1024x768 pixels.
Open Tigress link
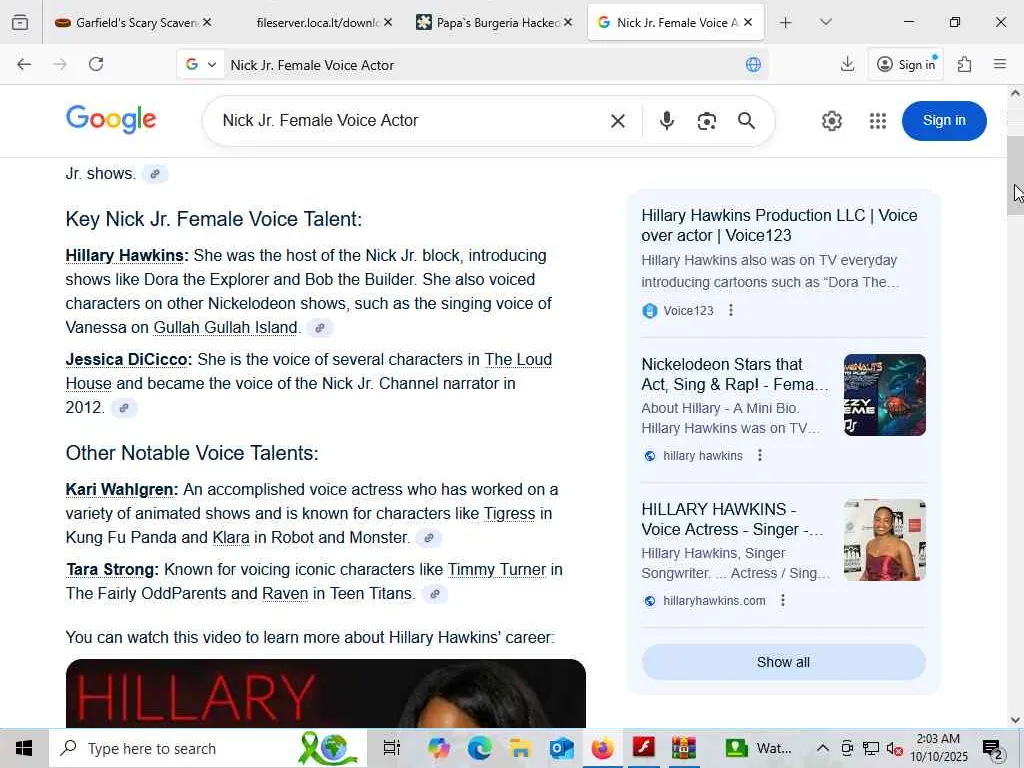tap(509, 514)
